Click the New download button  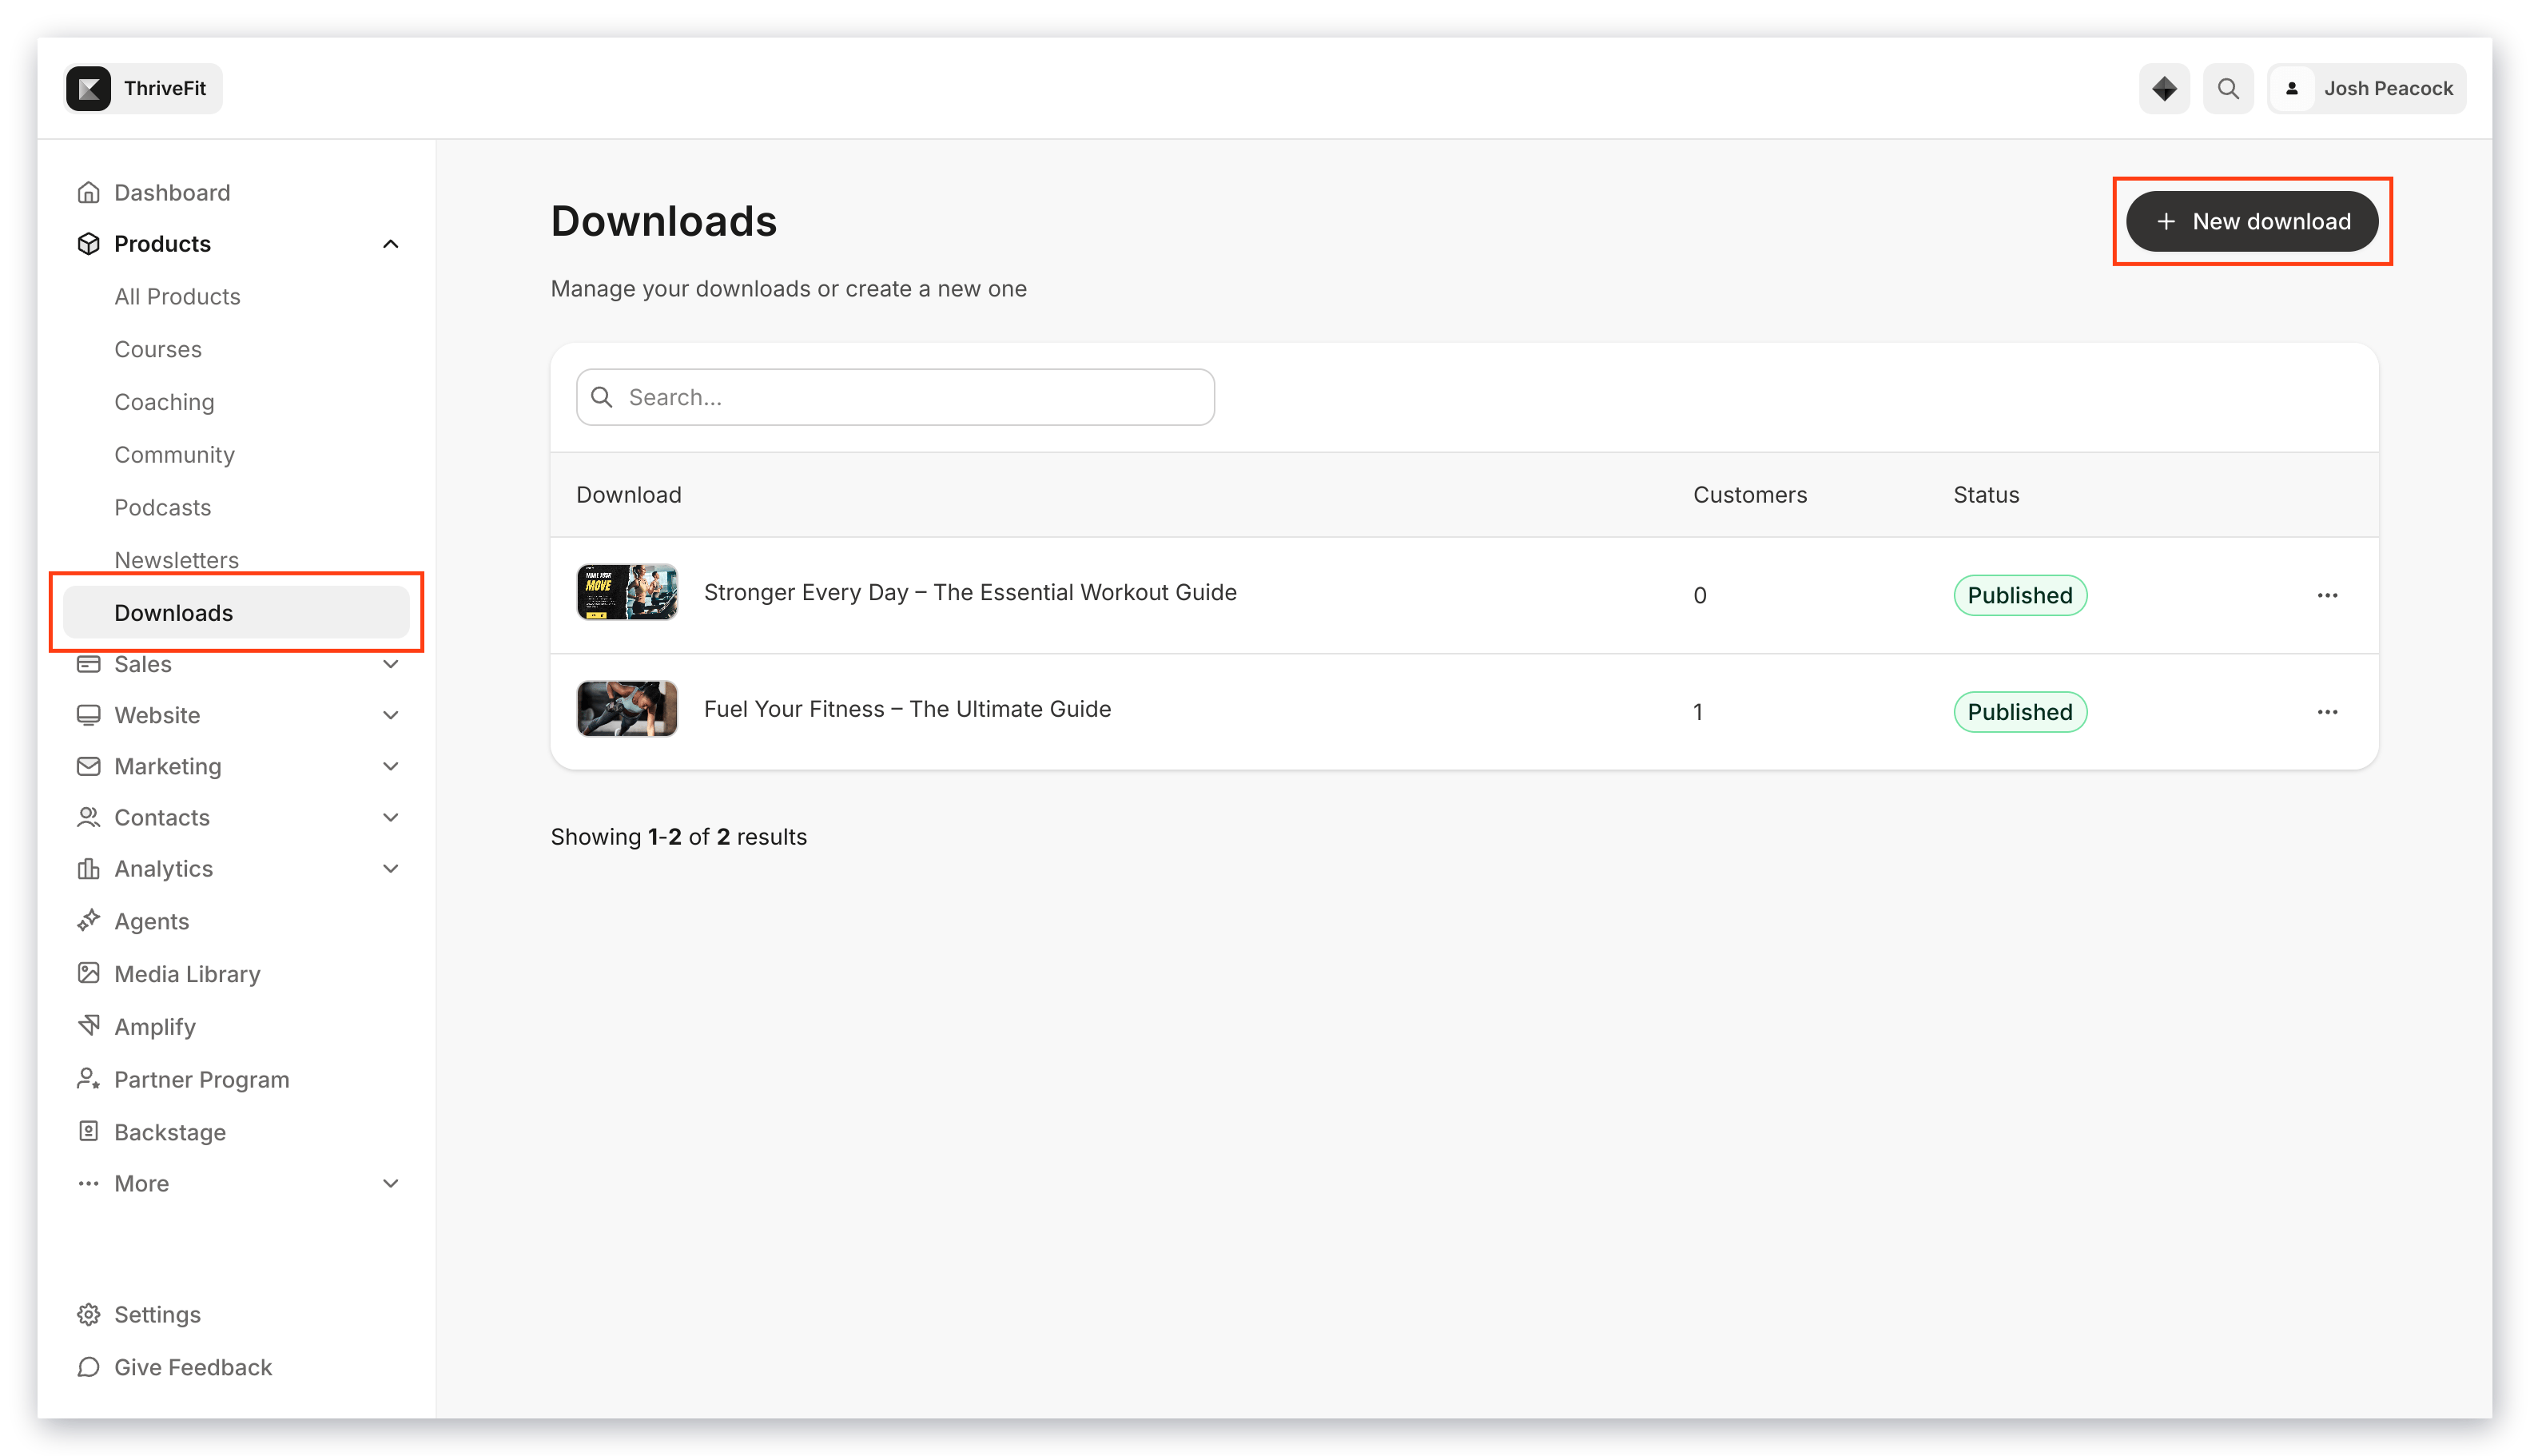click(x=2251, y=221)
